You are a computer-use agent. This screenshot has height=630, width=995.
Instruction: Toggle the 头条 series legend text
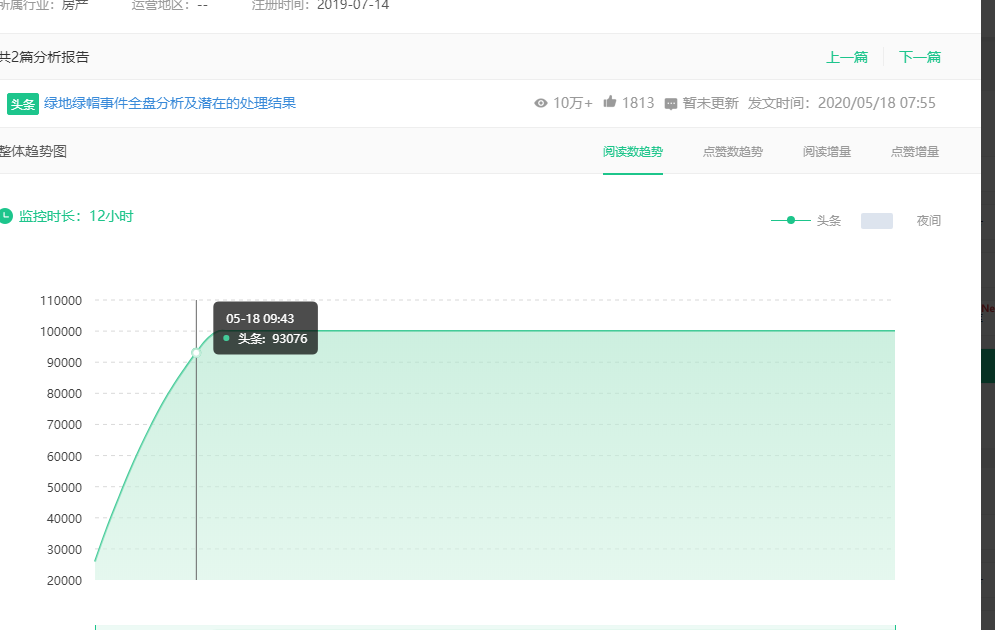(829, 220)
